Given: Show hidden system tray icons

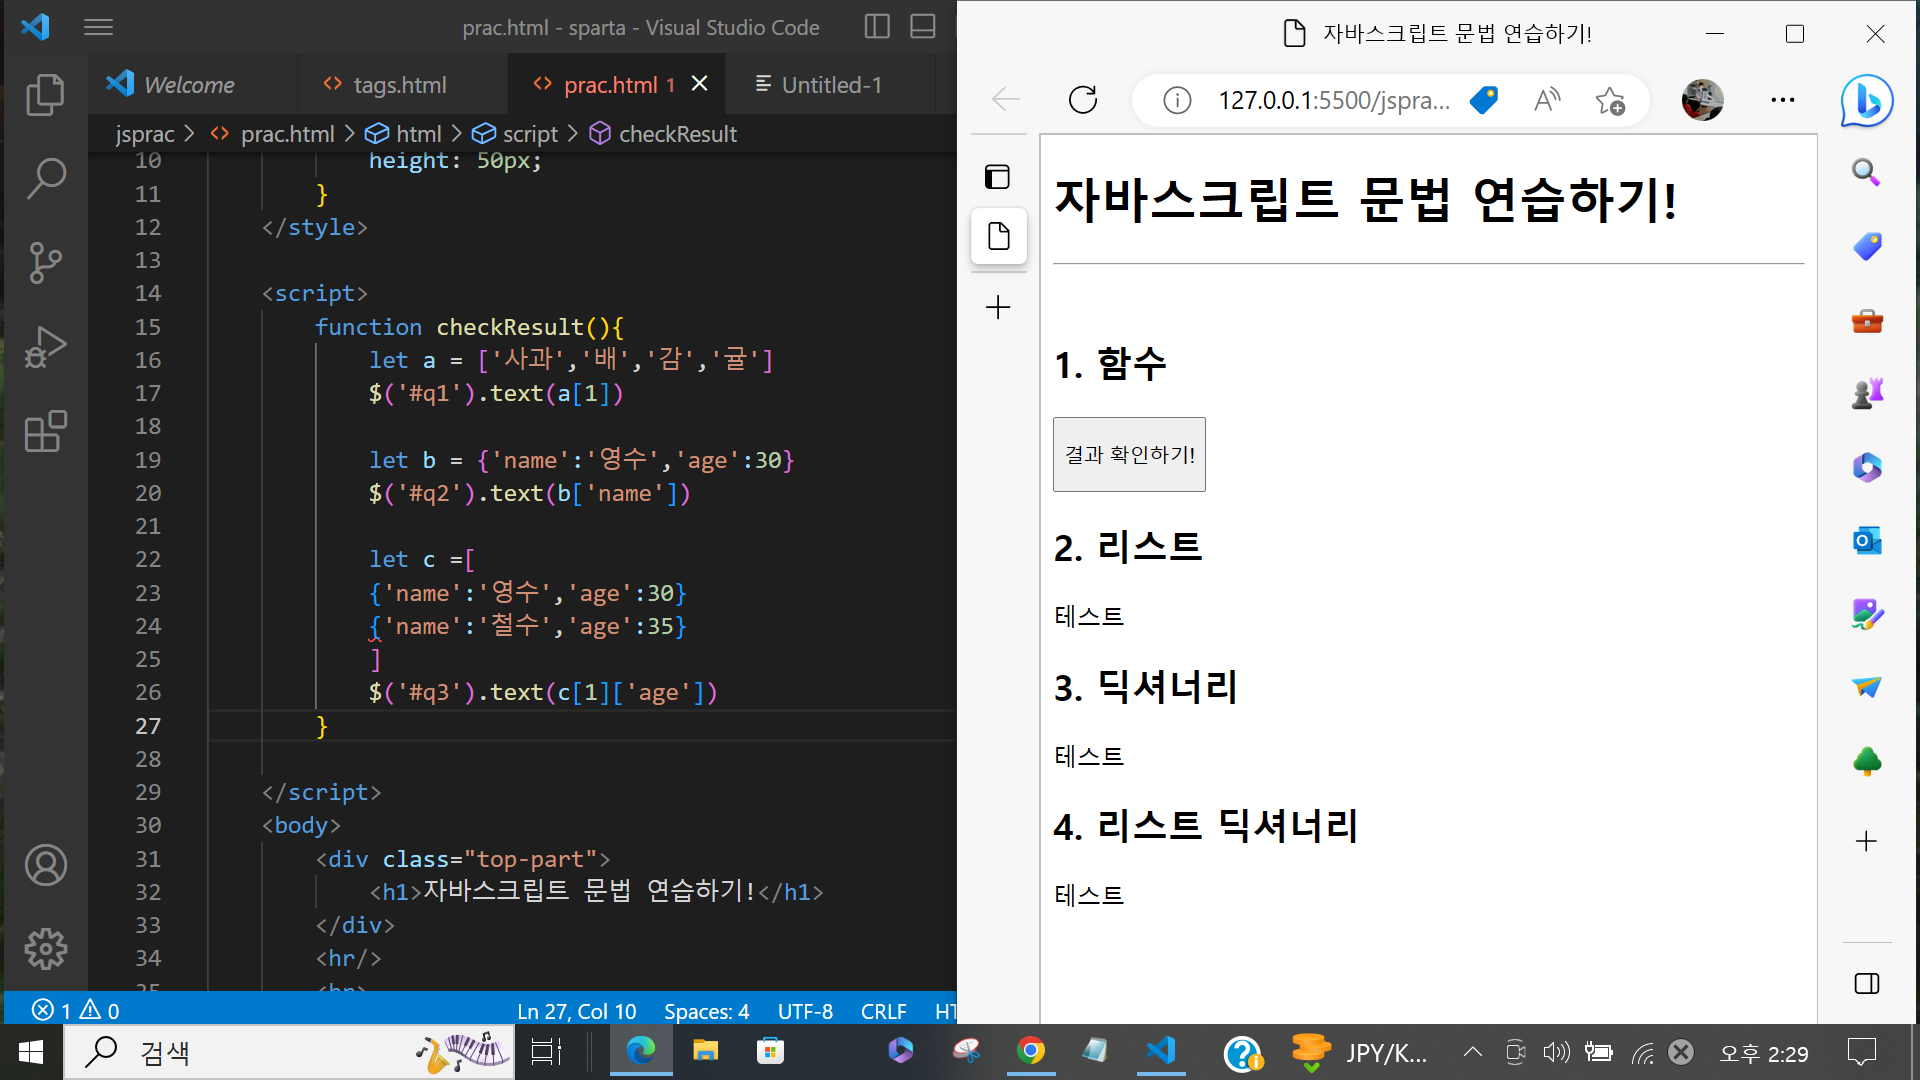Looking at the screenshot, I should 1472,1052.
